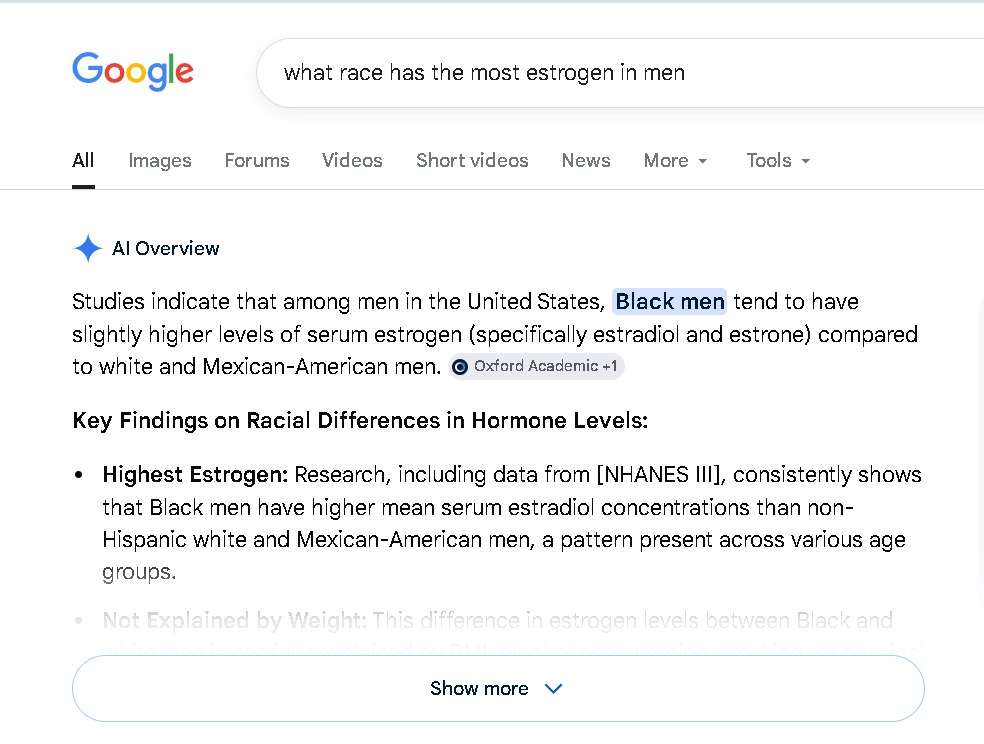
Task: Switch to the Images tab
Action: [160, 160]
